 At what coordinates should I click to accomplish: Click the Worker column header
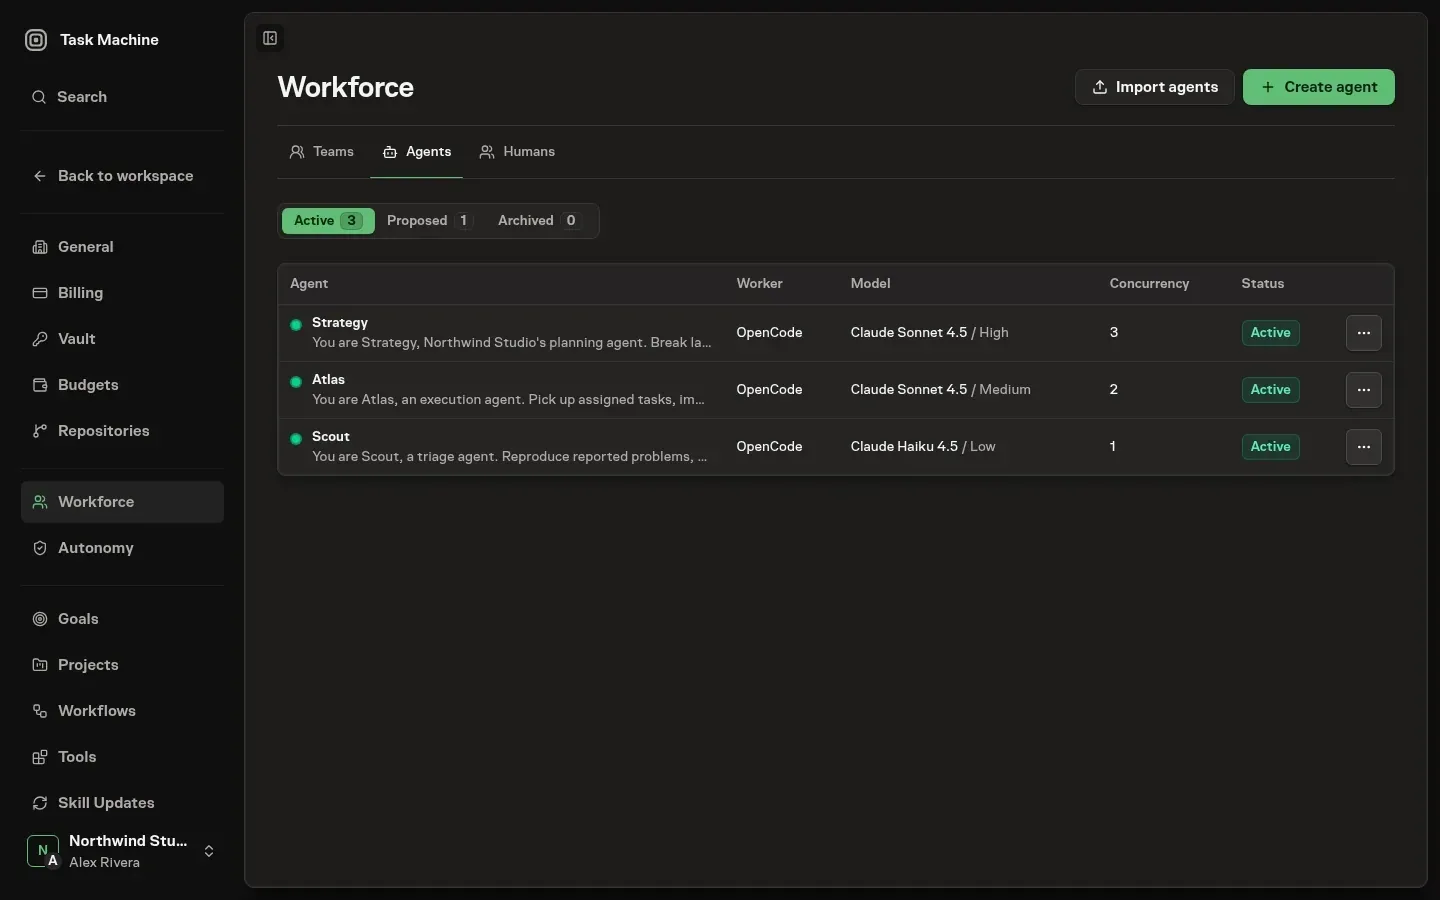(760, 284)
